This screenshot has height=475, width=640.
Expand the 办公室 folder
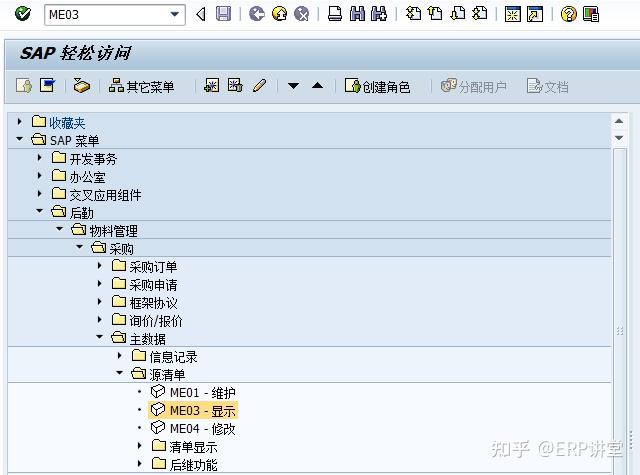coord(40,175)
